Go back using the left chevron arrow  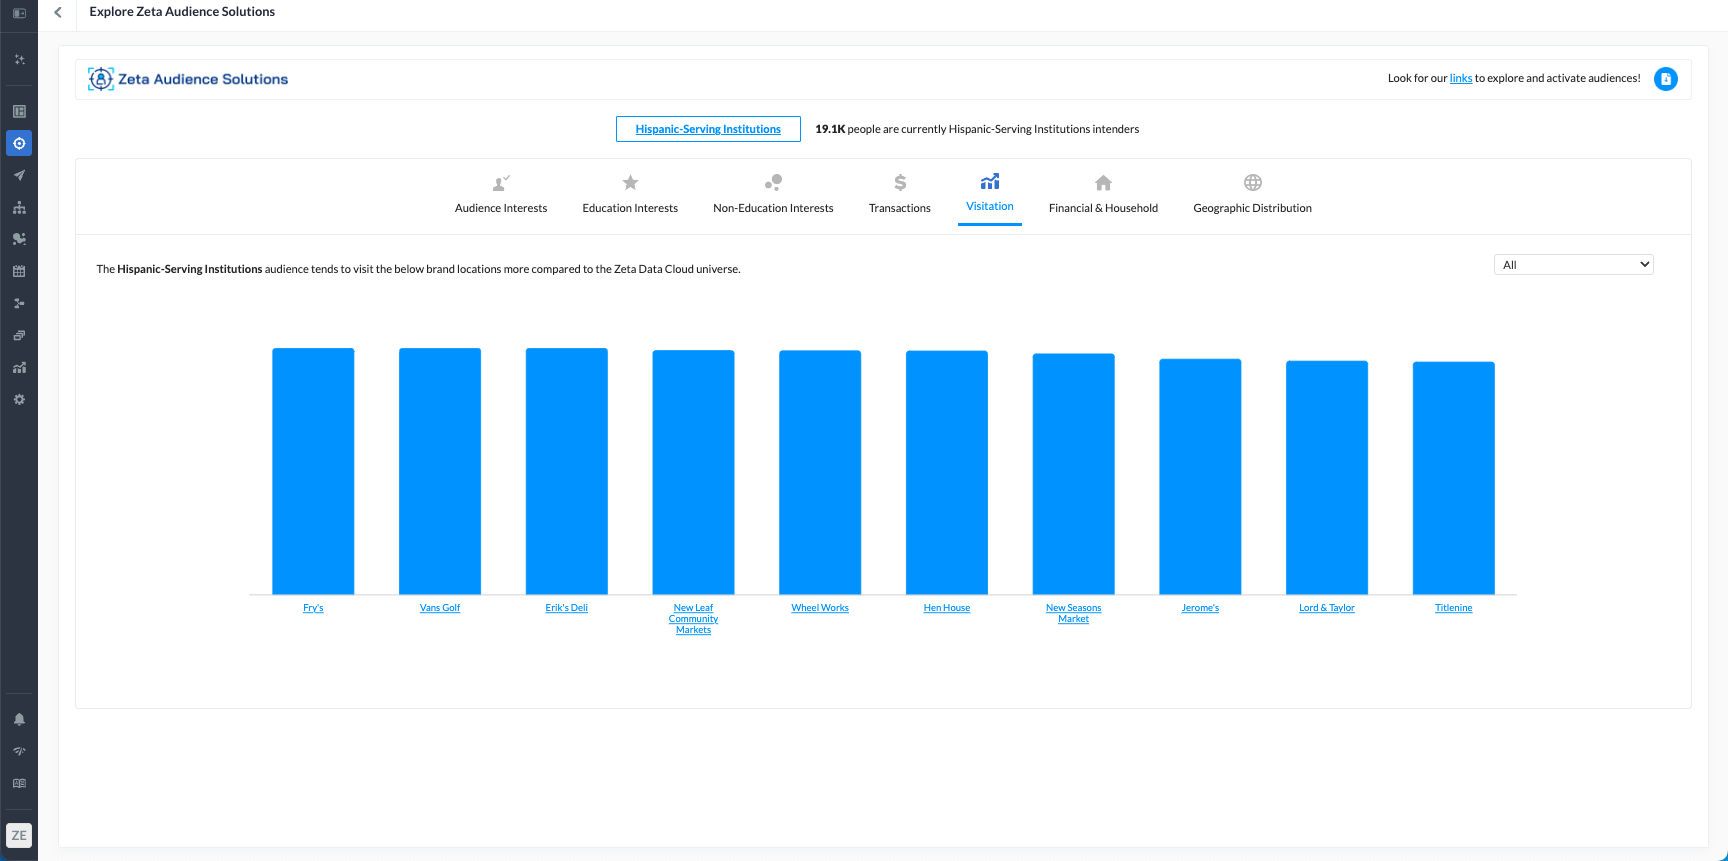coord(58,12)
